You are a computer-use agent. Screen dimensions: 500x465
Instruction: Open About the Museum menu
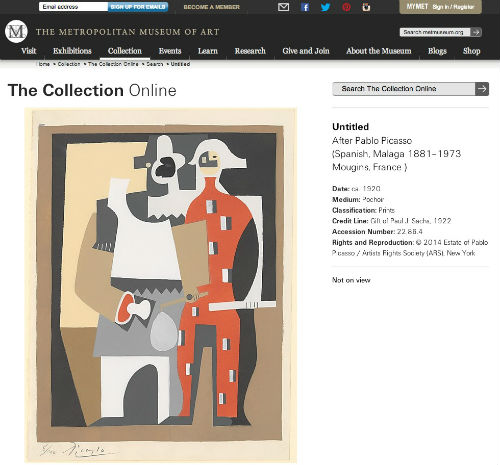click(x=379, y=51)
